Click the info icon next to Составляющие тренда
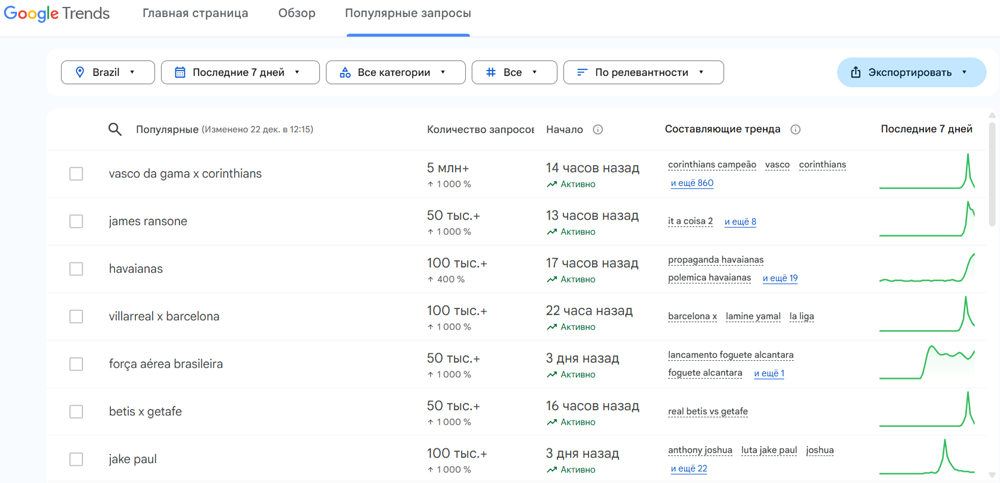Screen dimensions: 1000x483 [x=795, y=130]
